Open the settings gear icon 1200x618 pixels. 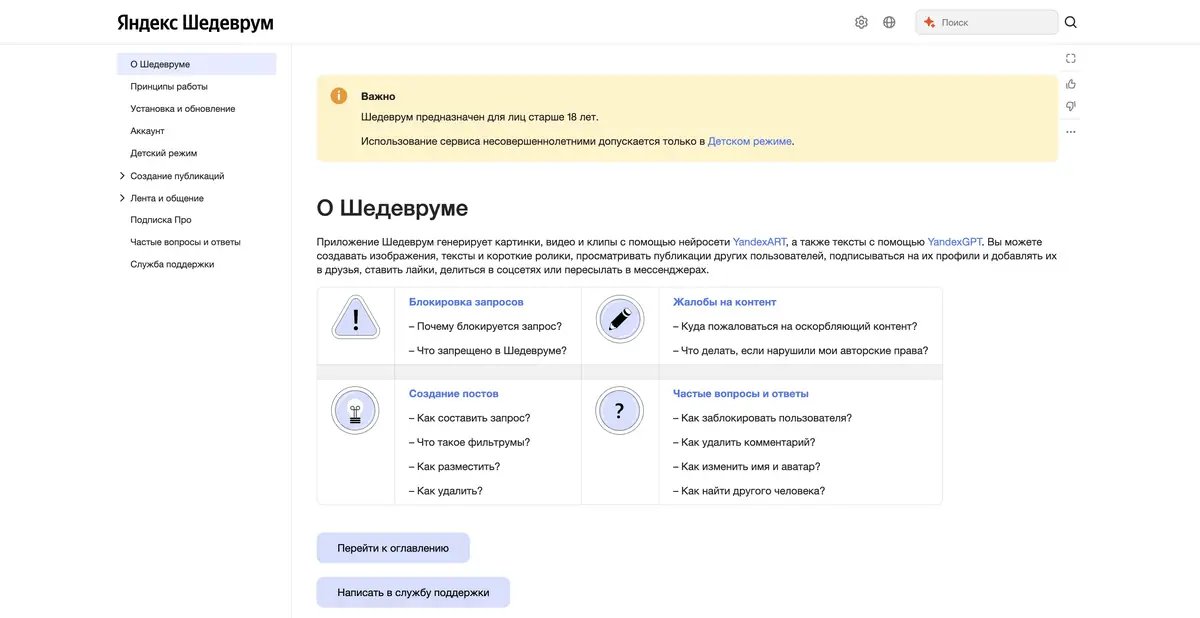(x=861, y=22)
